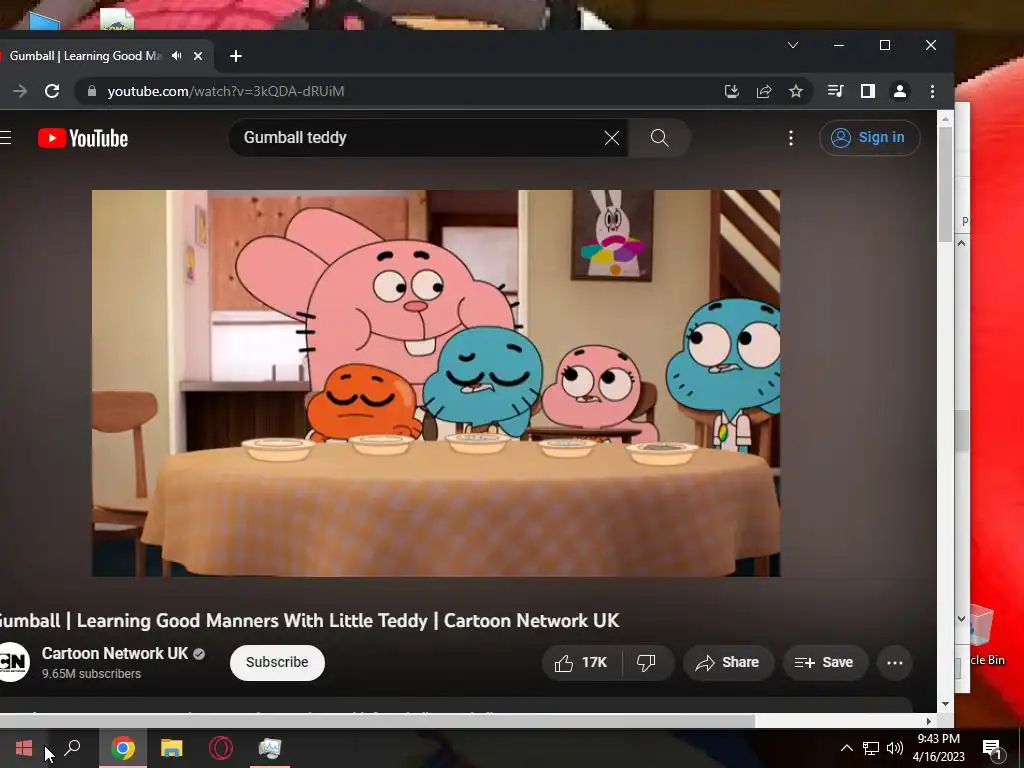1024x768 pixels.
Task: Open the Cartoon Network channel avatar
Action: (x=12, y=662)
